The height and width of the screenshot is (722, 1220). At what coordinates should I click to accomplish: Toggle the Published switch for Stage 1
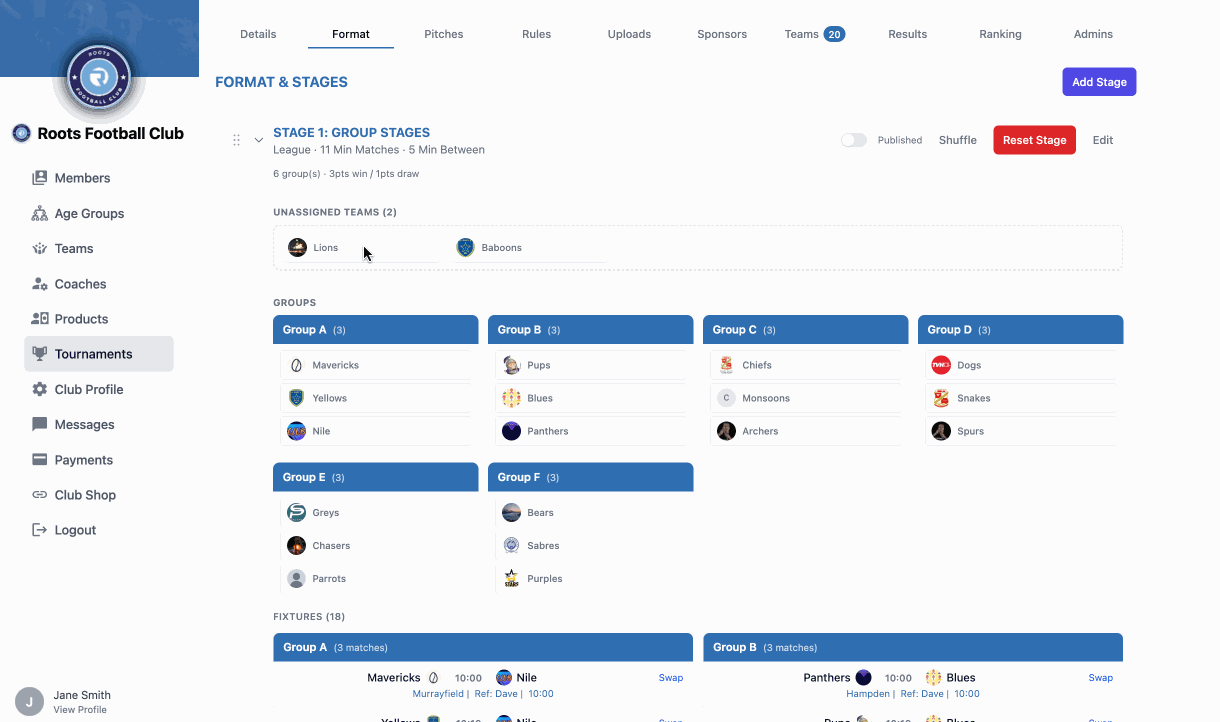coord(854,140)
